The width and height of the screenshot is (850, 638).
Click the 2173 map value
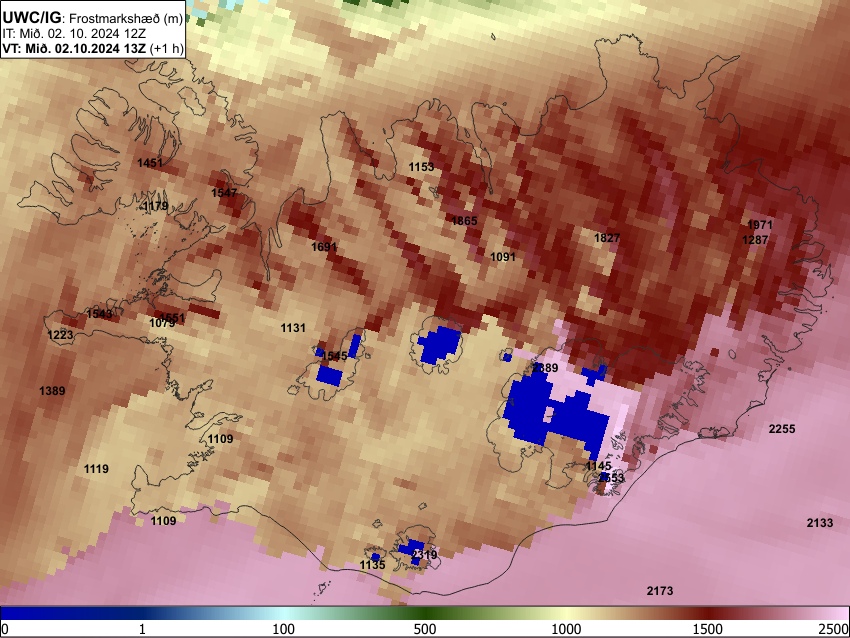pos(660,591)
